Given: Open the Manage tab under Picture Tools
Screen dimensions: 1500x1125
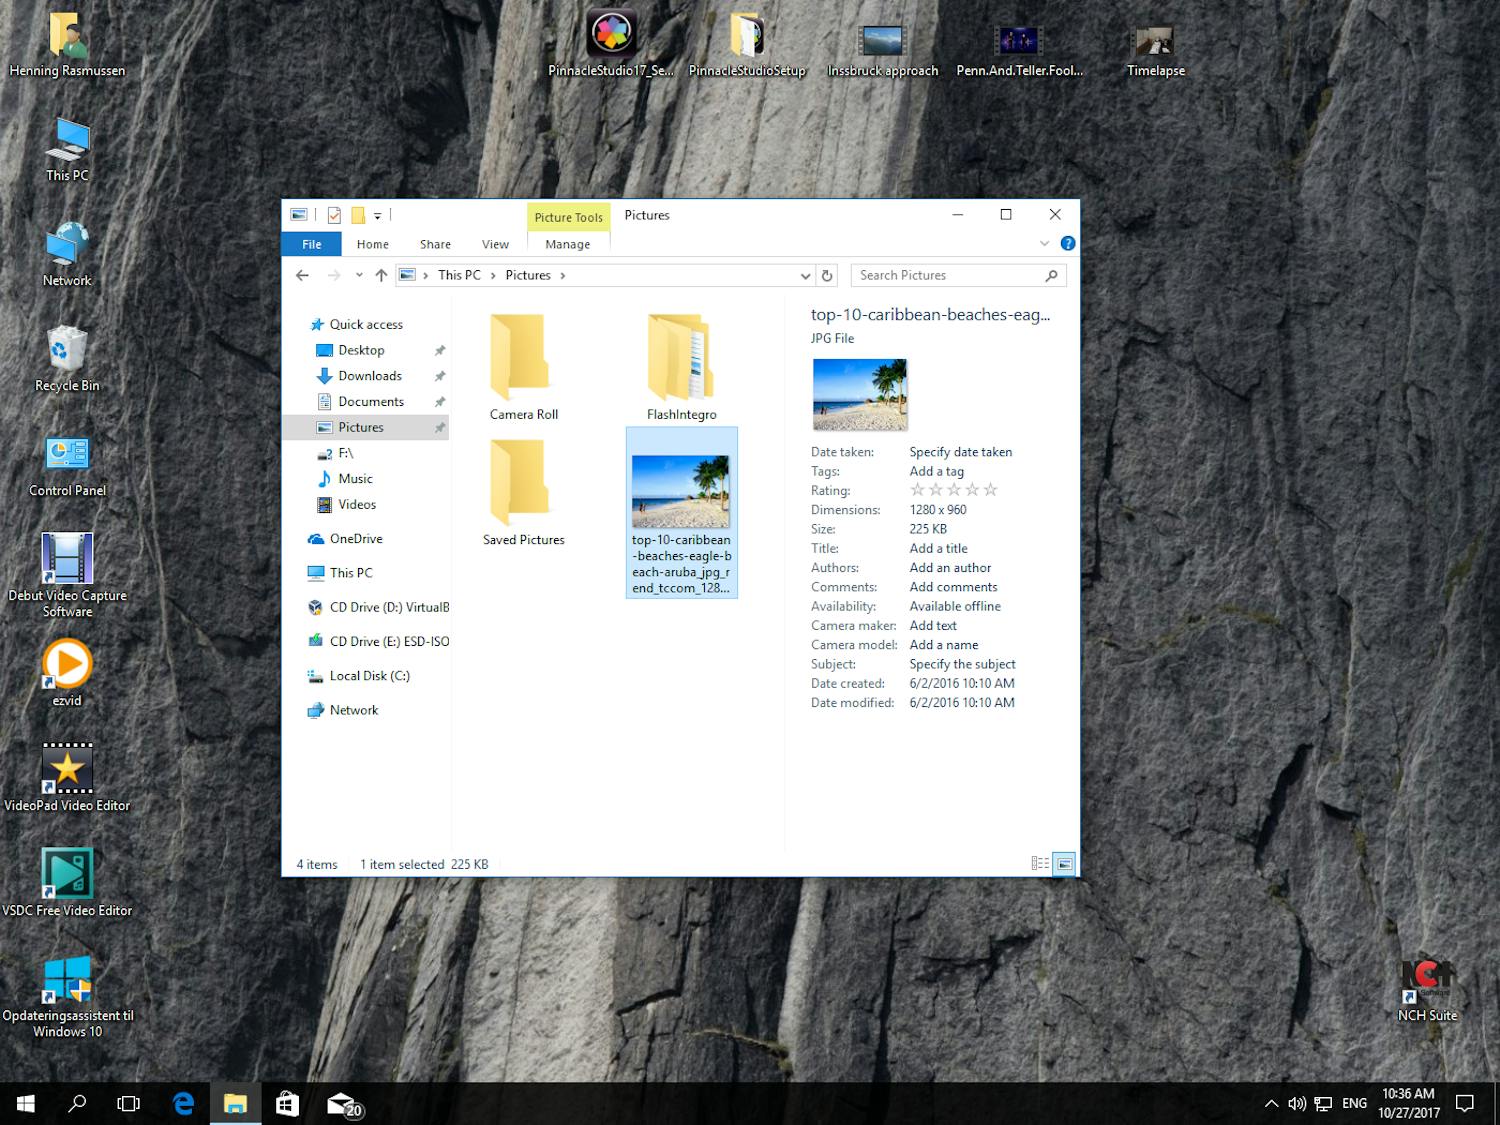Looking at the screenshot, I should 567,244.
